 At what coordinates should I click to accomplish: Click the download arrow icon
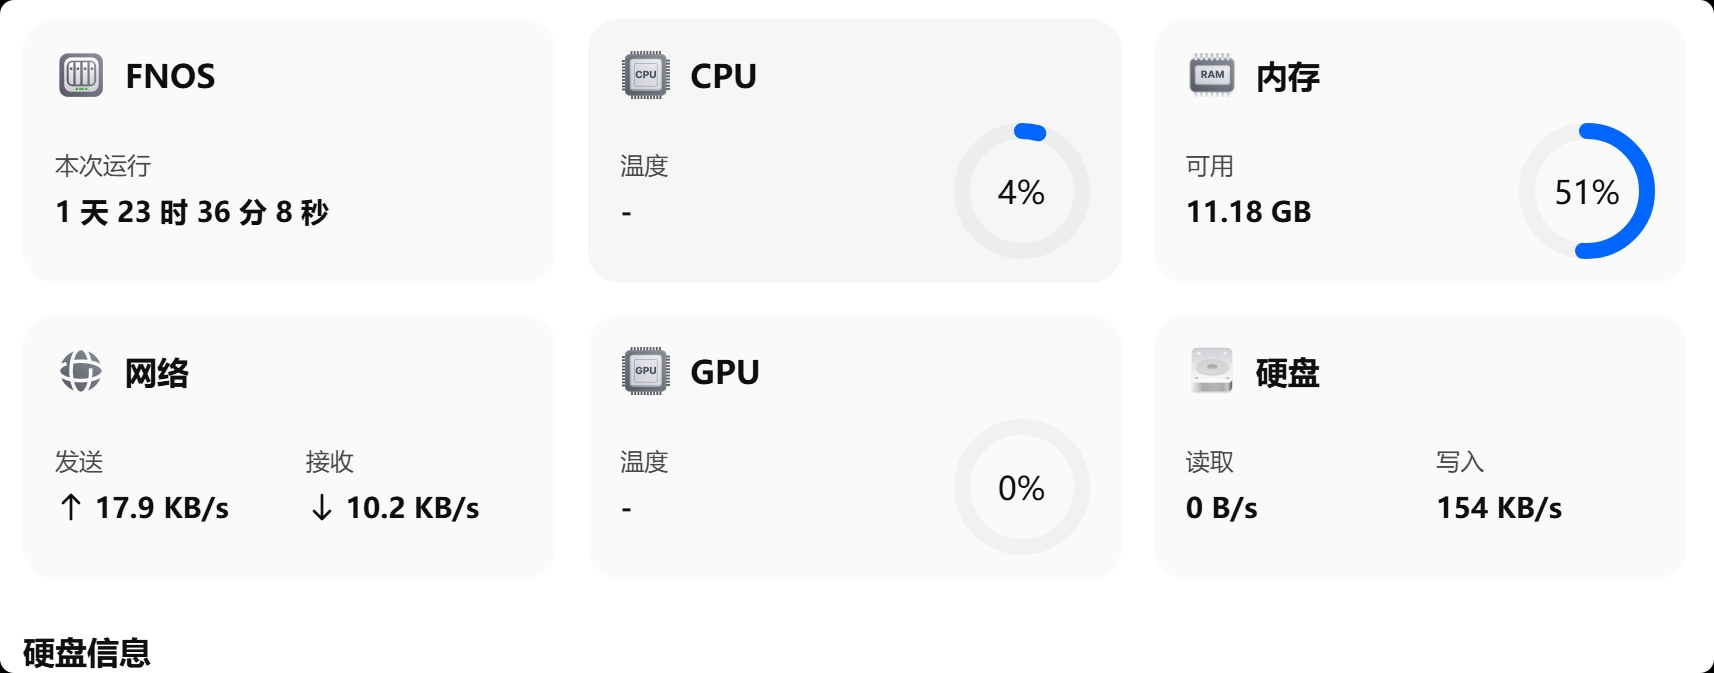click(x=321, y=508)
